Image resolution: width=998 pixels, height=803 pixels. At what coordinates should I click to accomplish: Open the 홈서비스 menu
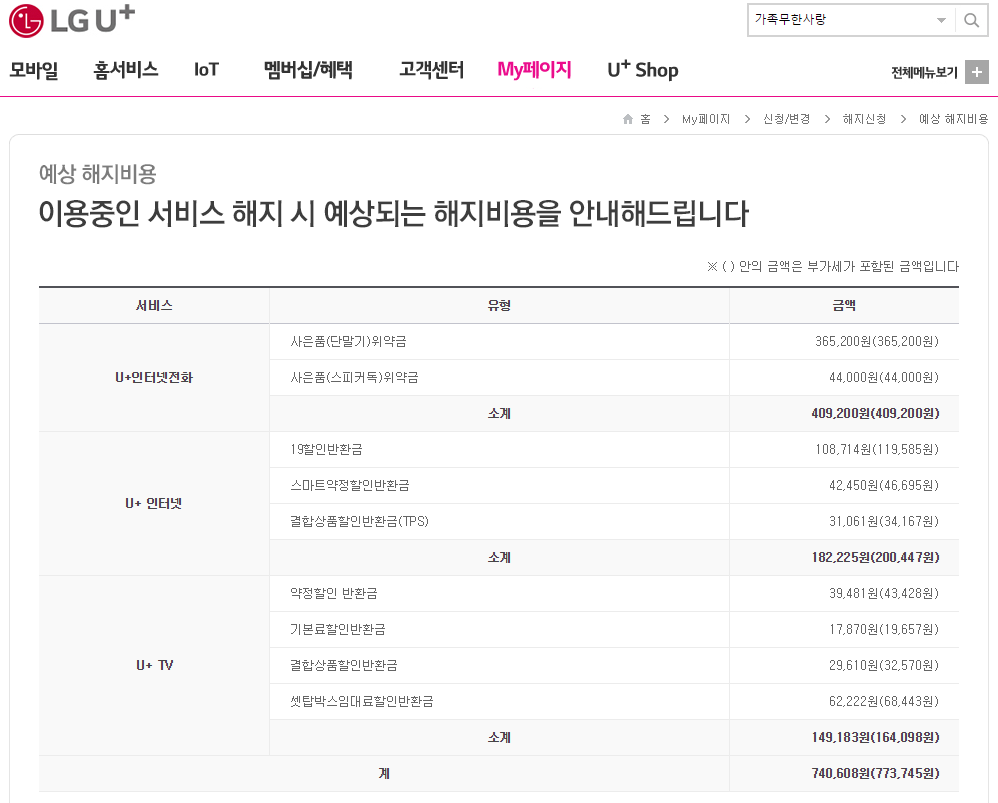126,70
